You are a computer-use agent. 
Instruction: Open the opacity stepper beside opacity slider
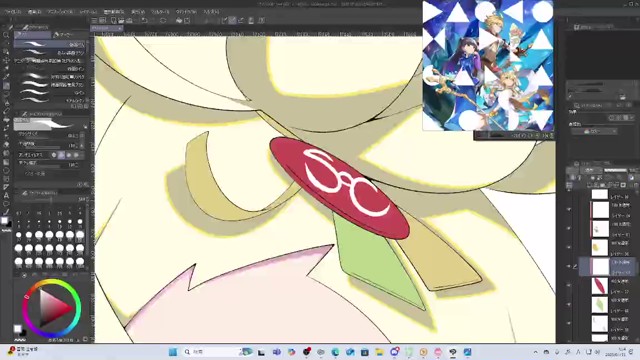coord(82,145)
